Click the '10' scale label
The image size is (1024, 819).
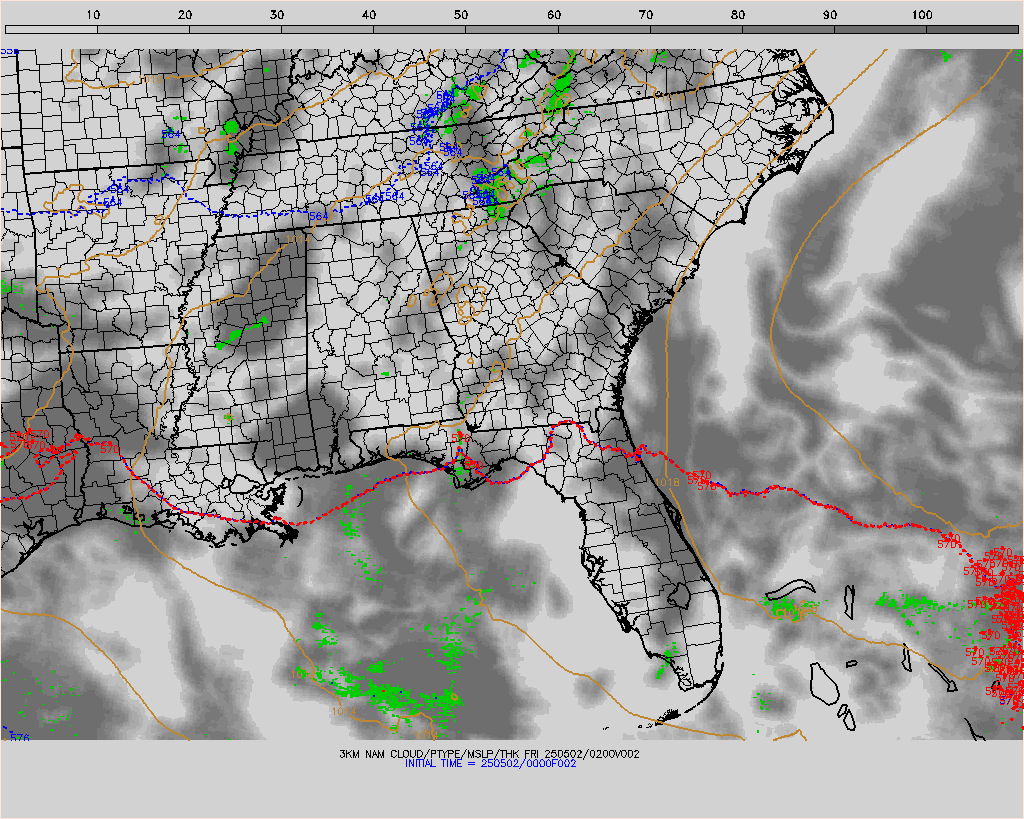(x=93, y=14)
